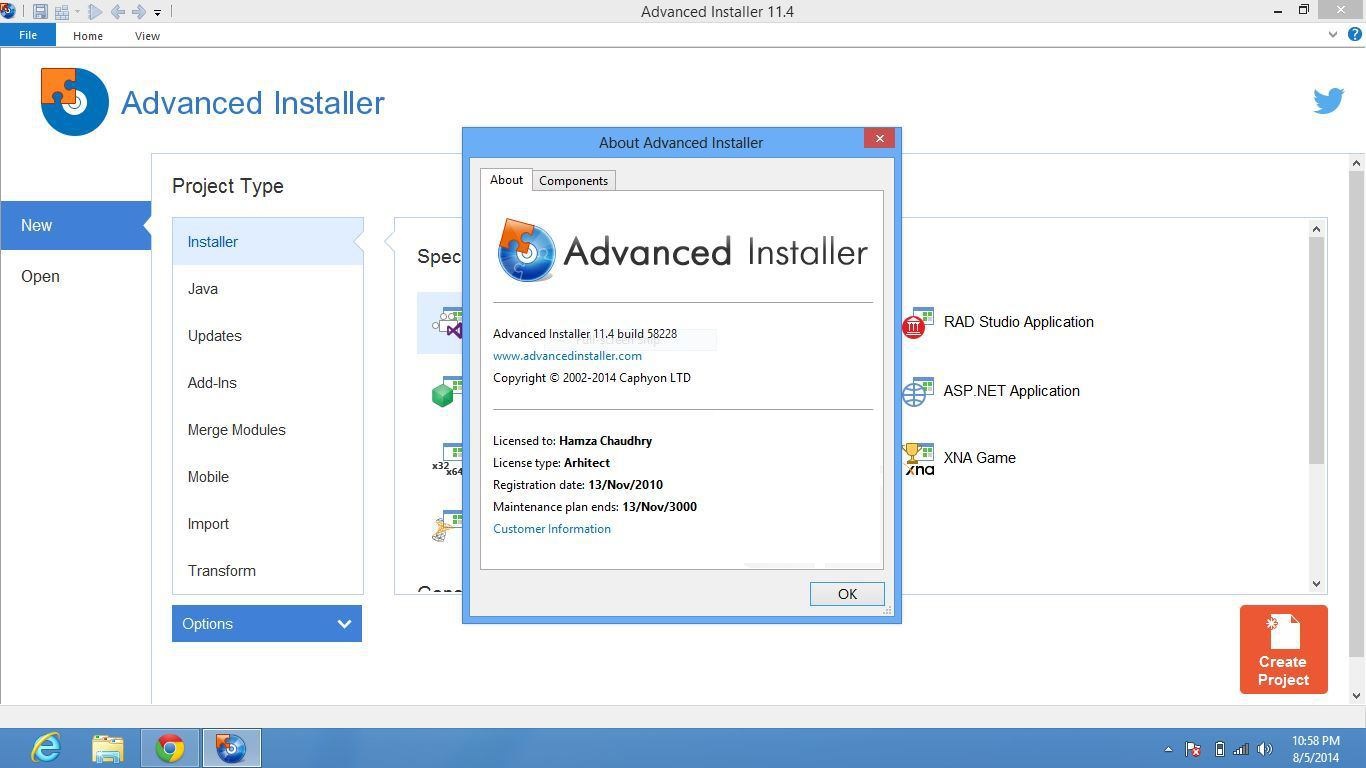
Task: Select the XNA Game label
Action: pos(979,458)
